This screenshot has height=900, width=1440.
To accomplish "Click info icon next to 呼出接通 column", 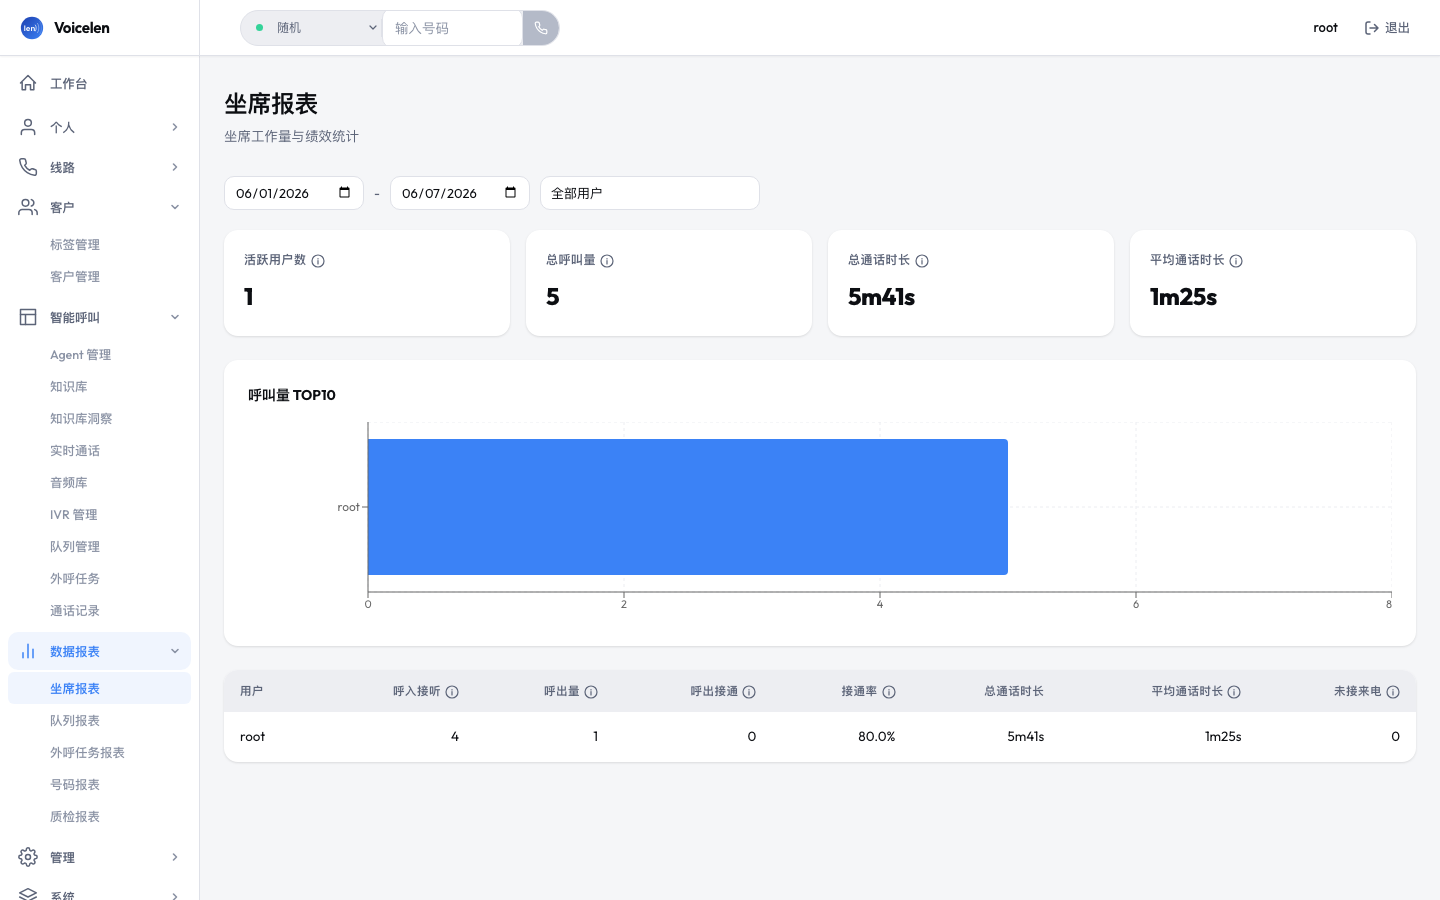I will (x=749, y=692).
